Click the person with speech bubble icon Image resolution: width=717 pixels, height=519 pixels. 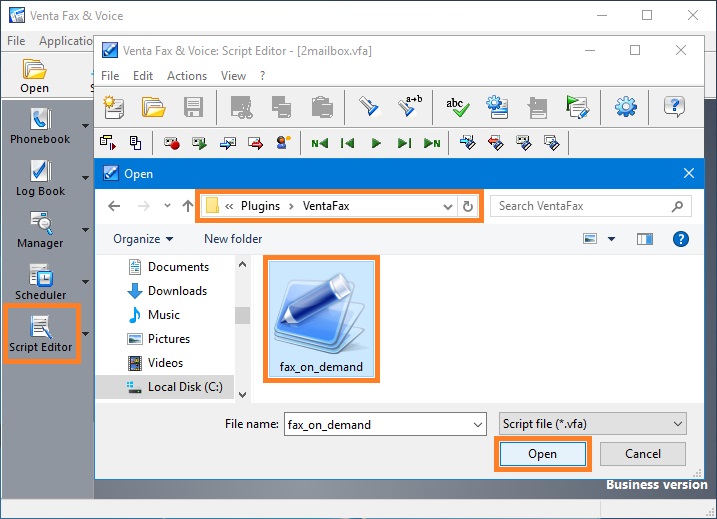pyautogui.click(x=283, y=143)
